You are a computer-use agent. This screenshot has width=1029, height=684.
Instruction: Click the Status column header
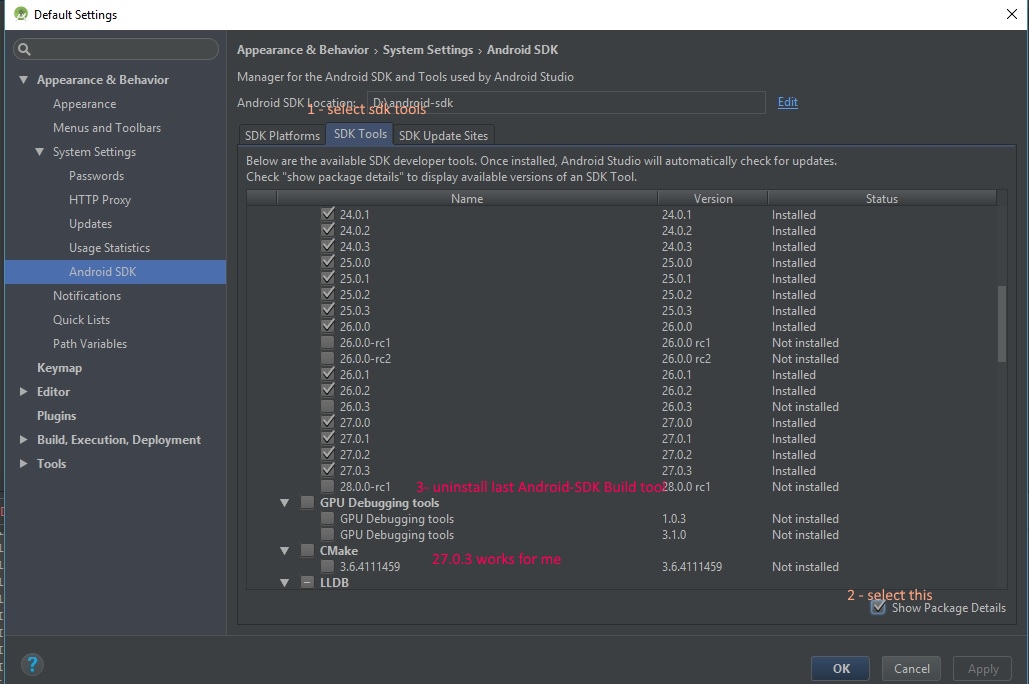pos(881,198)
